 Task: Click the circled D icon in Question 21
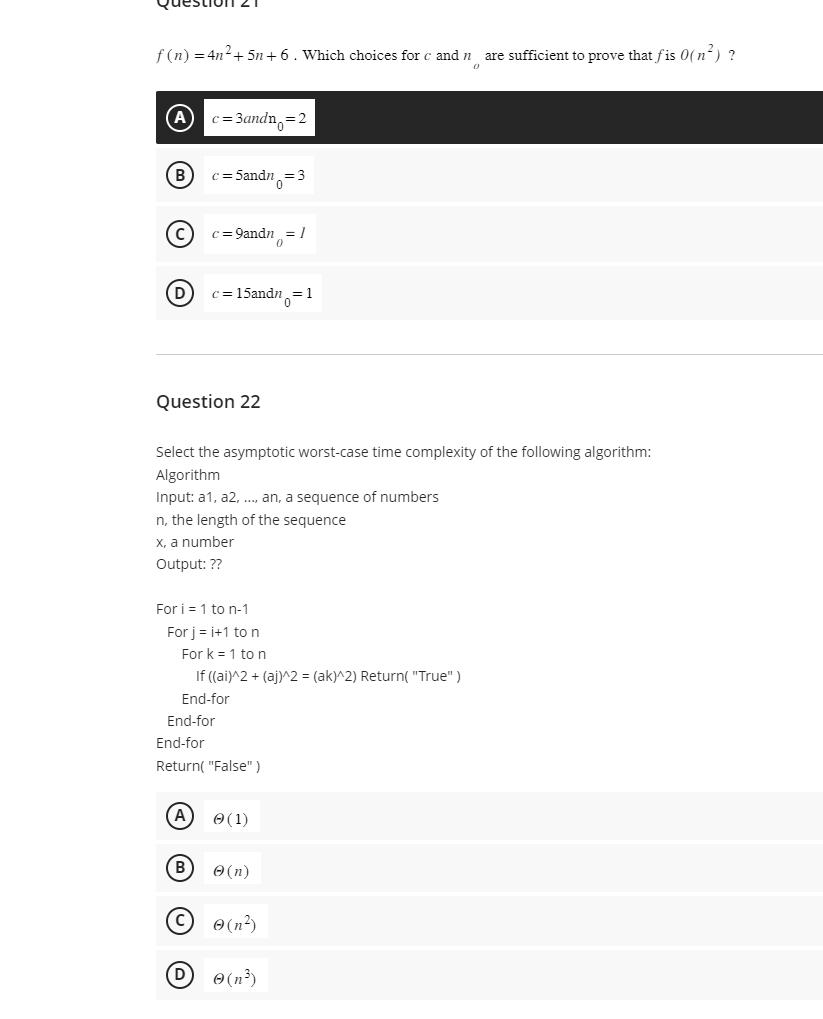[x=179, y=292]
